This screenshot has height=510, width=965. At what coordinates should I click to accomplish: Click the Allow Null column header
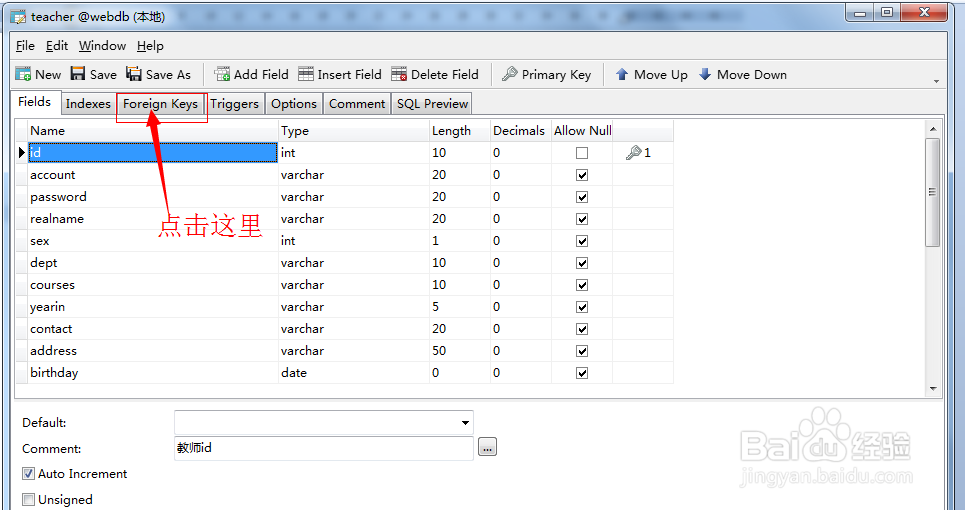[582, 131]
